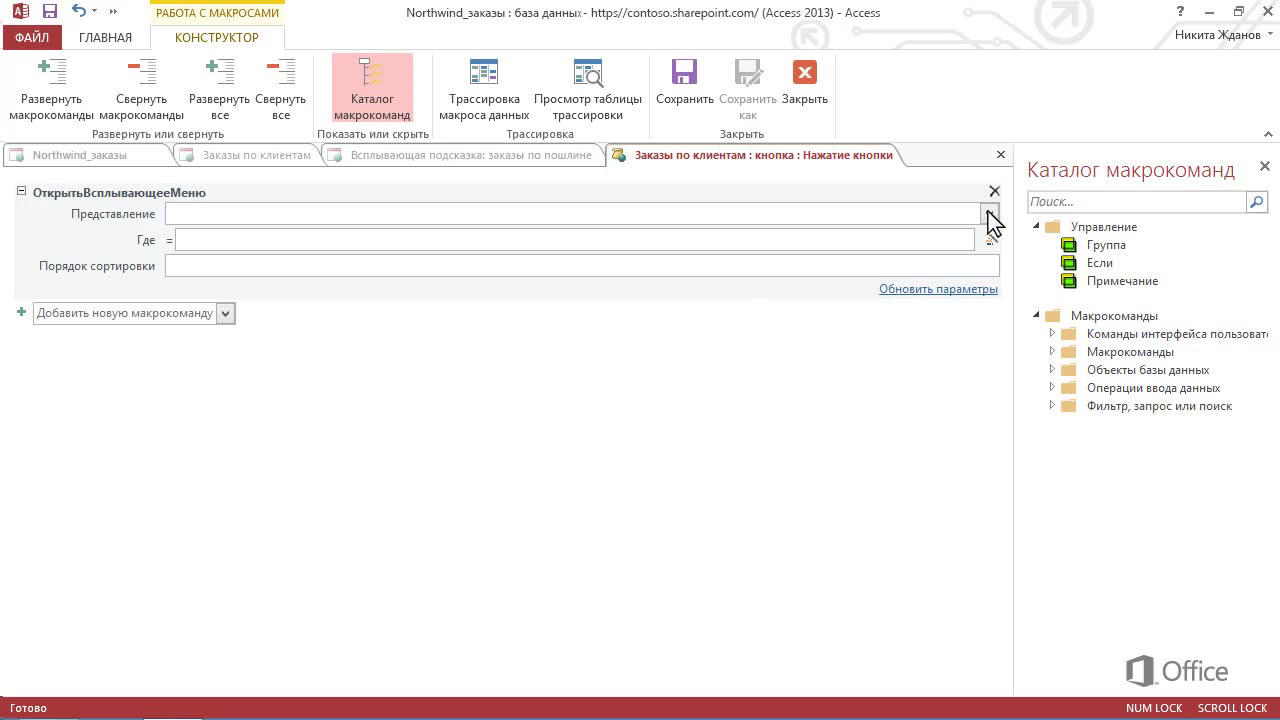Expand Фильтр, запрос или поиск folder
The height and width of the screenshot is (720, 1280).
click(x=1052, y=405)
